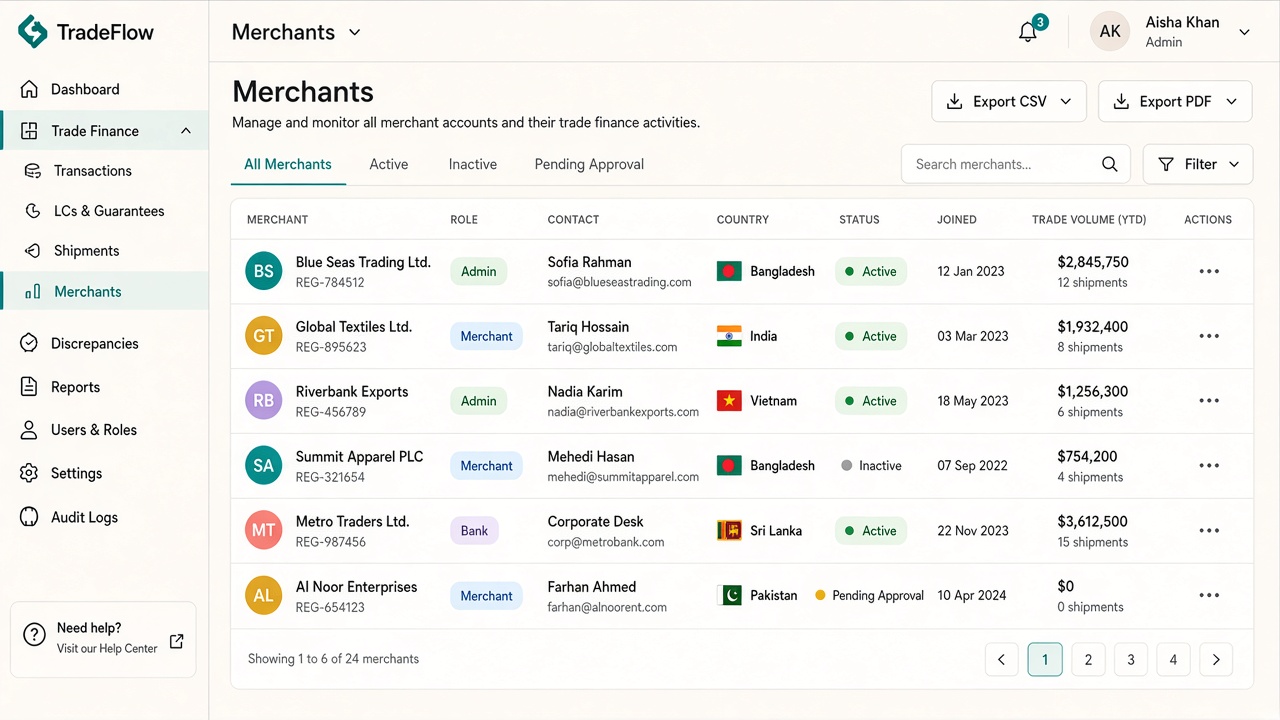The image size is (1280, 720).
Task: Switch to the Inactive tab
Action: (473, 164)
